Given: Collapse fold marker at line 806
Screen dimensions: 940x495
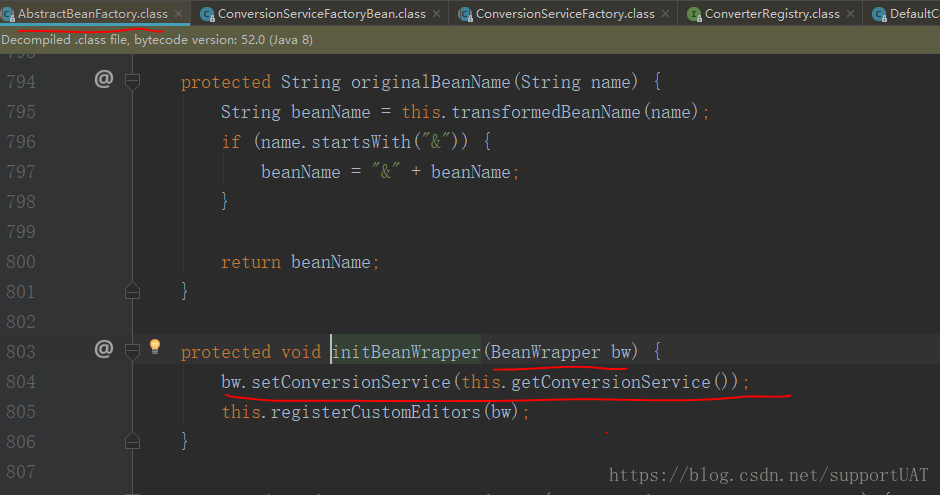Looking at the screenshot, I should (132, 441).
